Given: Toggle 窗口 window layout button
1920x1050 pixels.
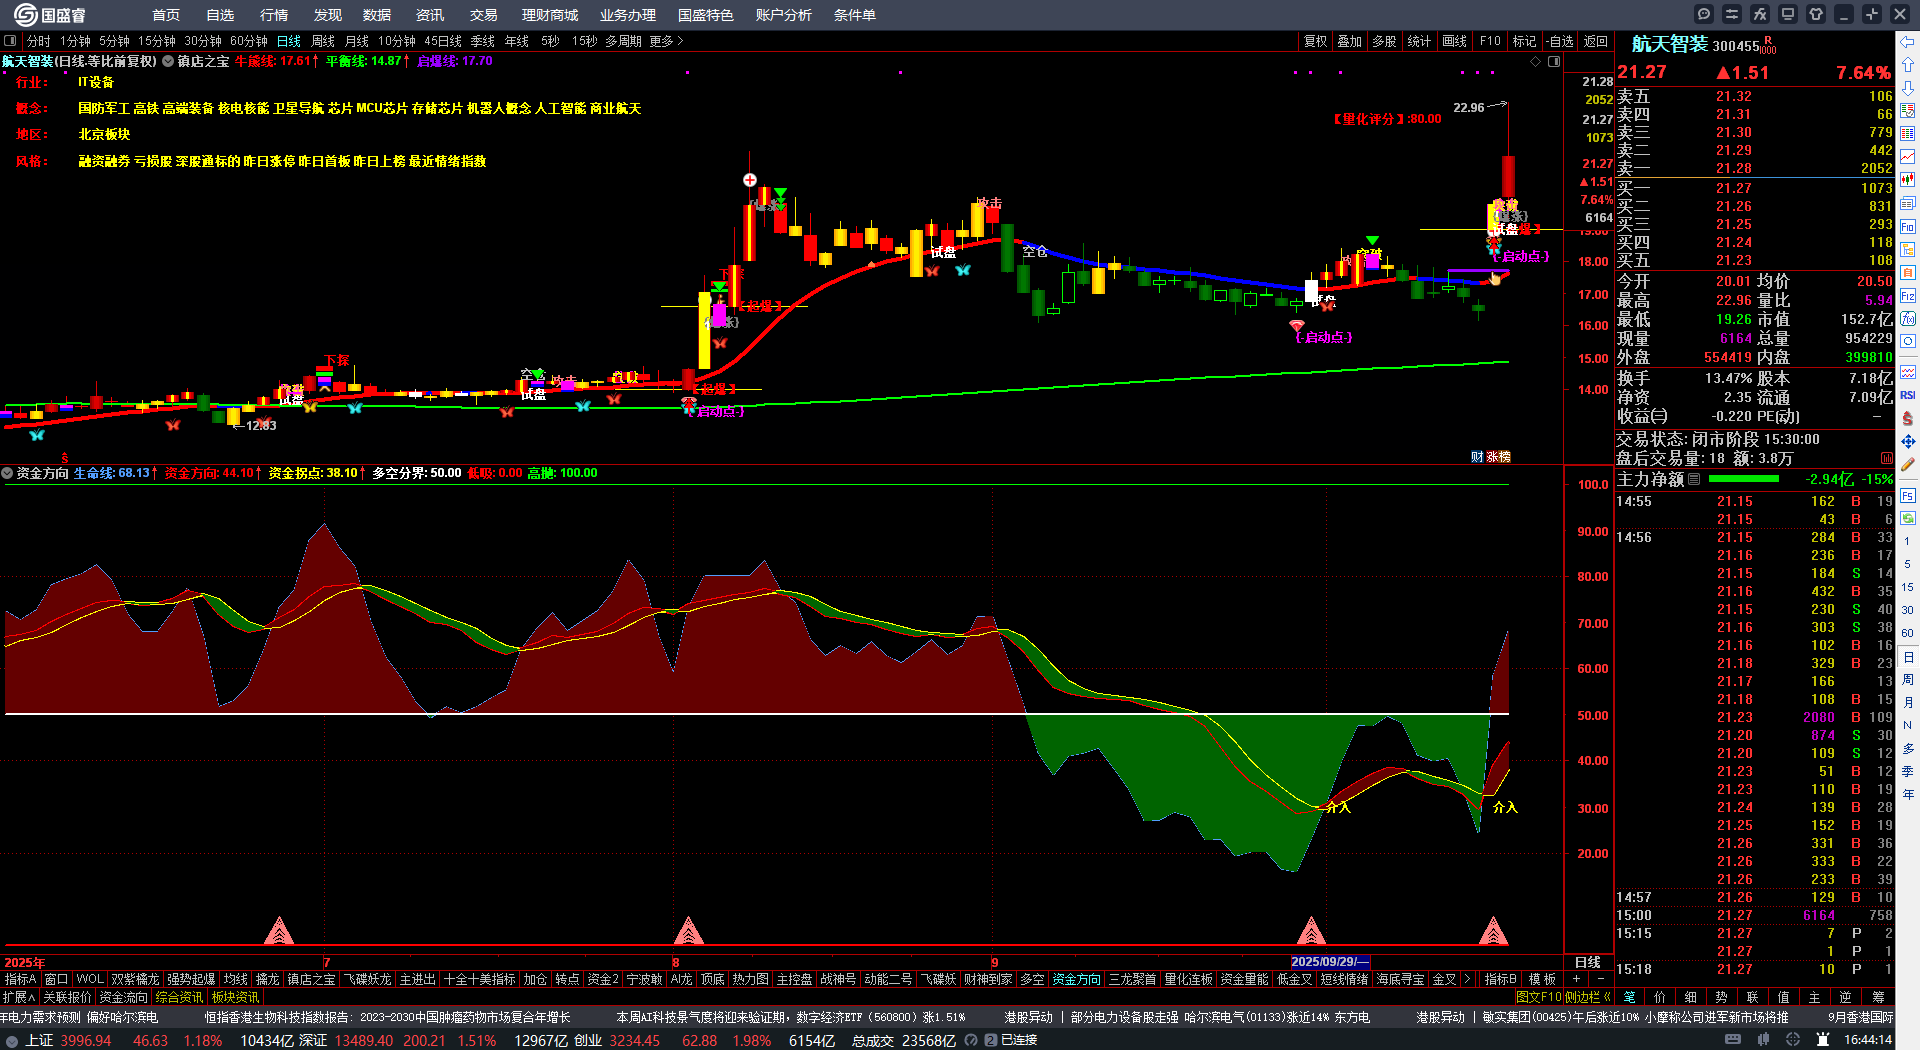Looking at the screenshot, I should 56,979.
